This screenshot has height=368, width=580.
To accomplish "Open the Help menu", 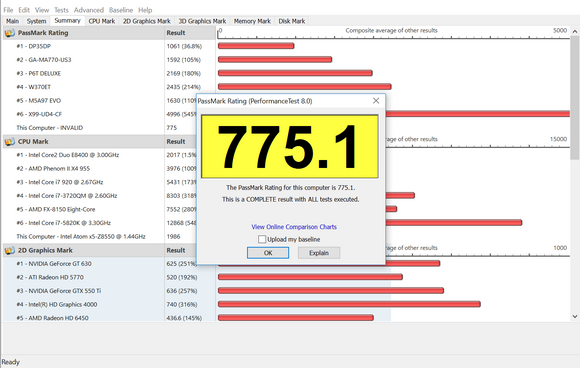I will coord(145,10).
